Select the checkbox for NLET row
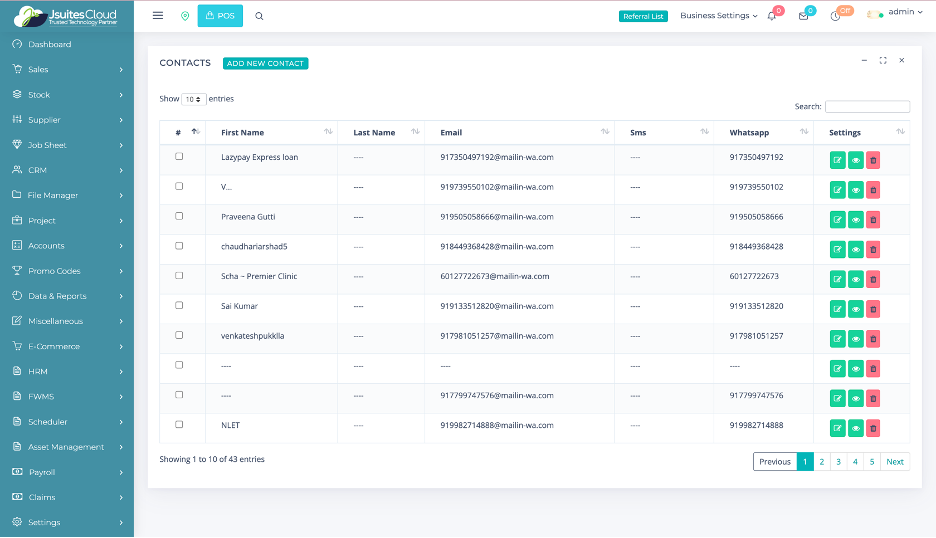936x538 pixels. (179, 424)
